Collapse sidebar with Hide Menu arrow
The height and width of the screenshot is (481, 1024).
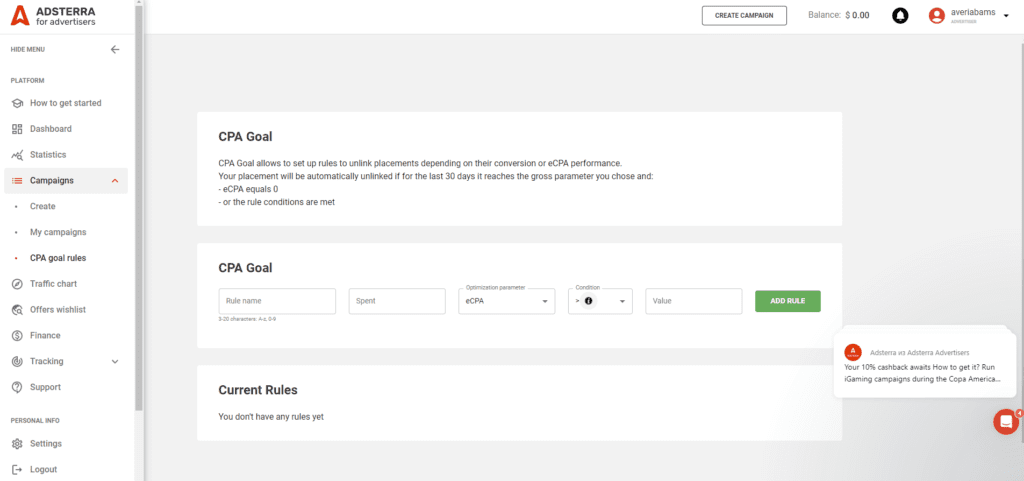(115, 50)
